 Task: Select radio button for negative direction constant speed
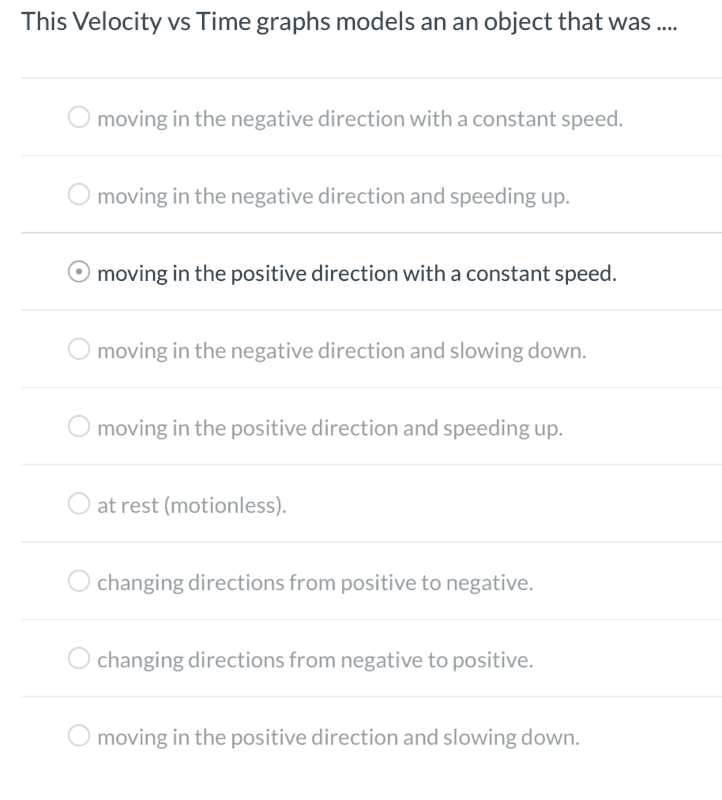click(x=80, y=118)
